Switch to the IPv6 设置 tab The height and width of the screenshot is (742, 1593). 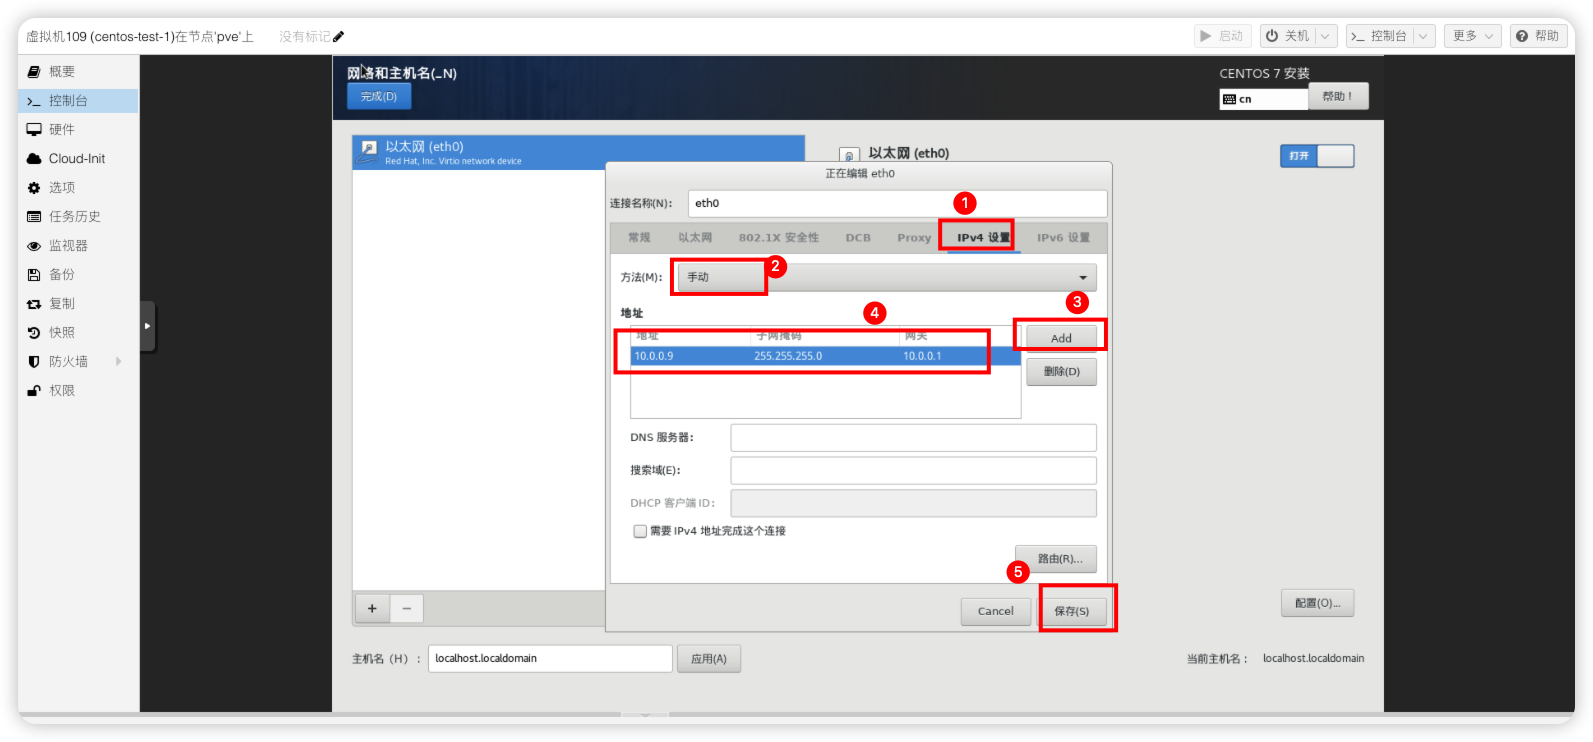click(1063, 238)
